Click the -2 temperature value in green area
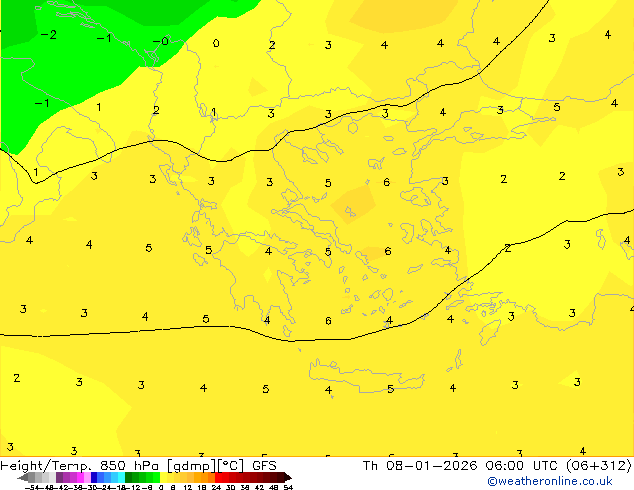The image size is (634, 490). 49,35
